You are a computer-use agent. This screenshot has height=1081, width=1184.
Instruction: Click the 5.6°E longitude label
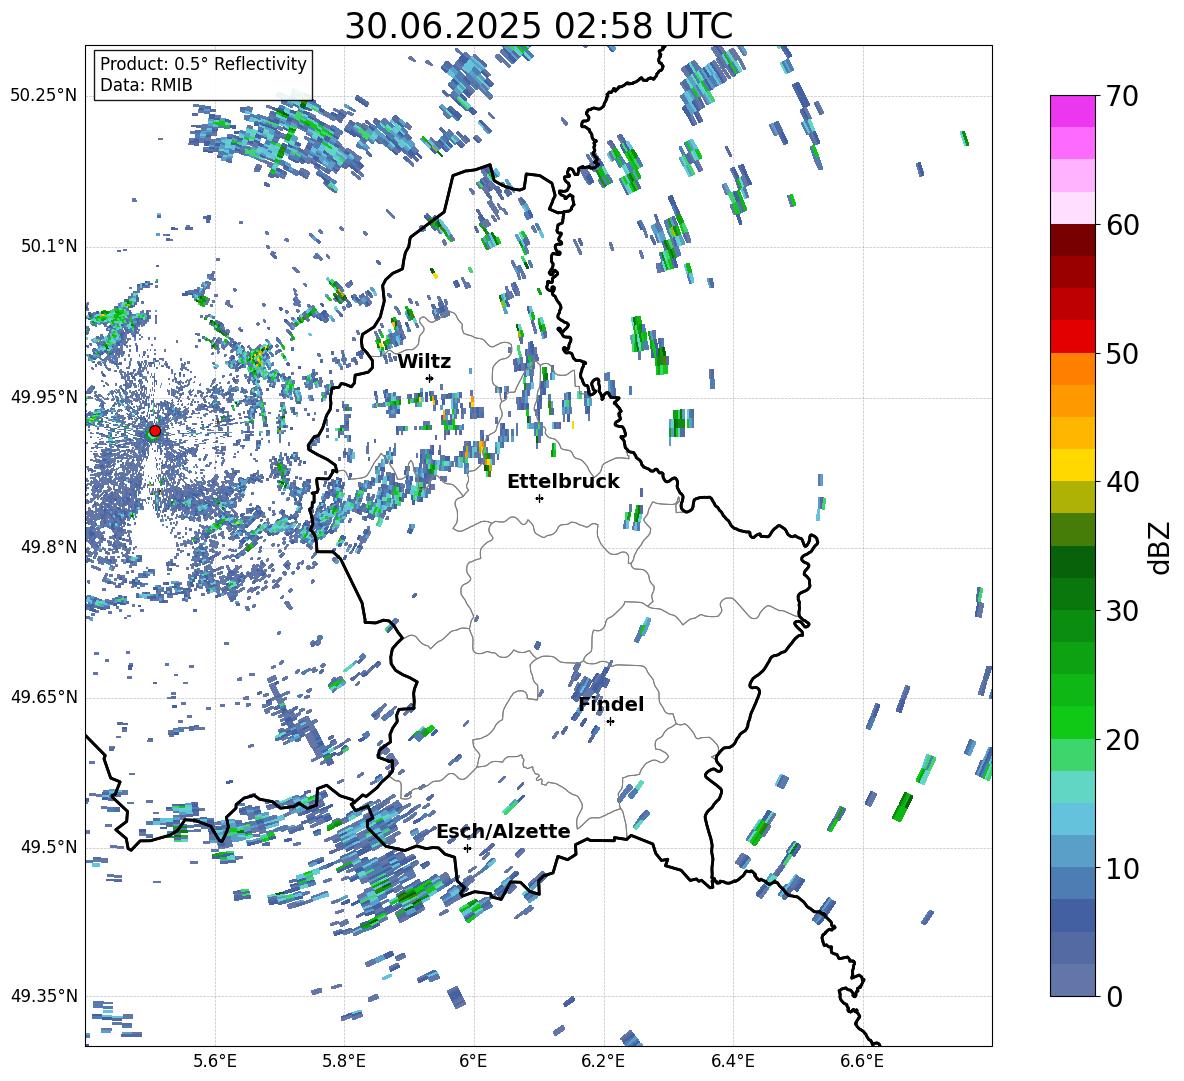point(215,1061)
